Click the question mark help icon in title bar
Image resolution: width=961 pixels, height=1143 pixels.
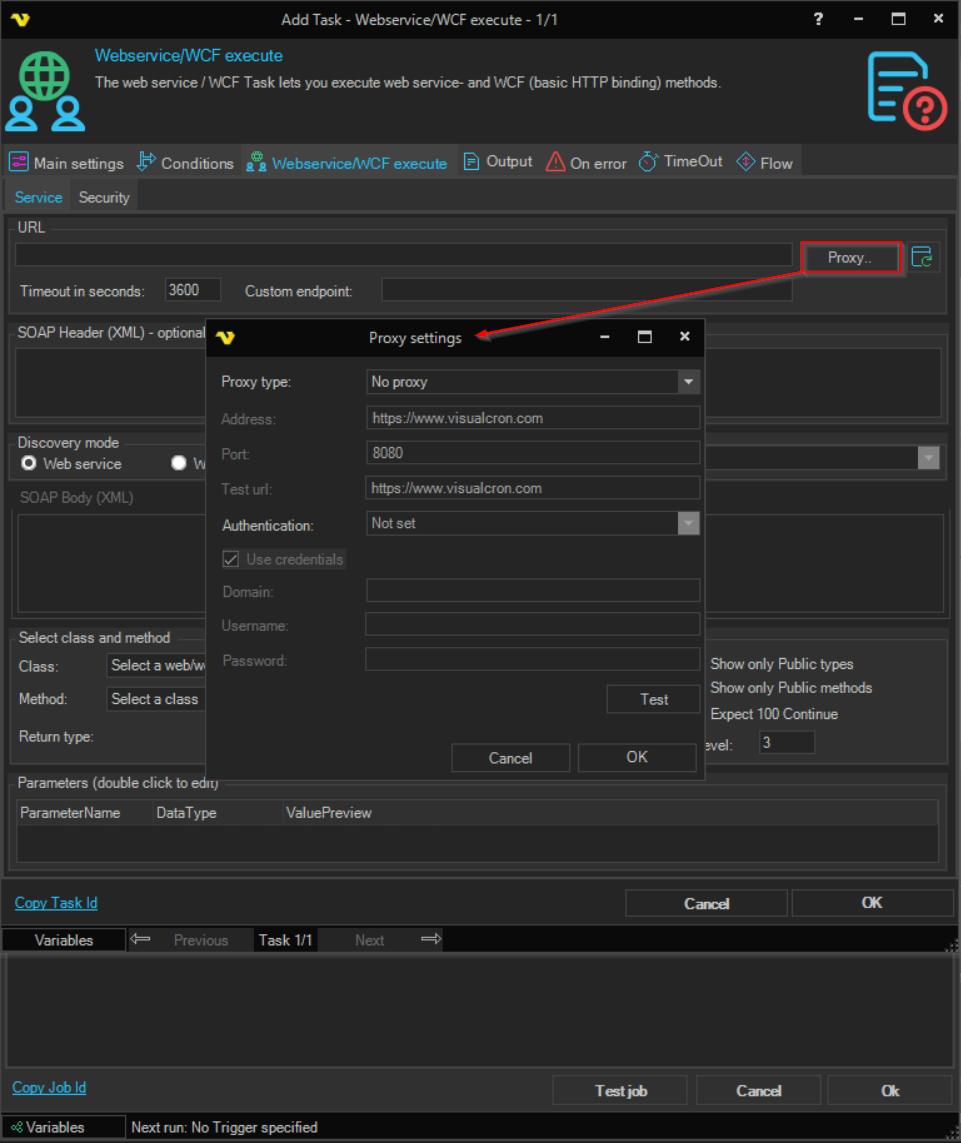[819, 19]
